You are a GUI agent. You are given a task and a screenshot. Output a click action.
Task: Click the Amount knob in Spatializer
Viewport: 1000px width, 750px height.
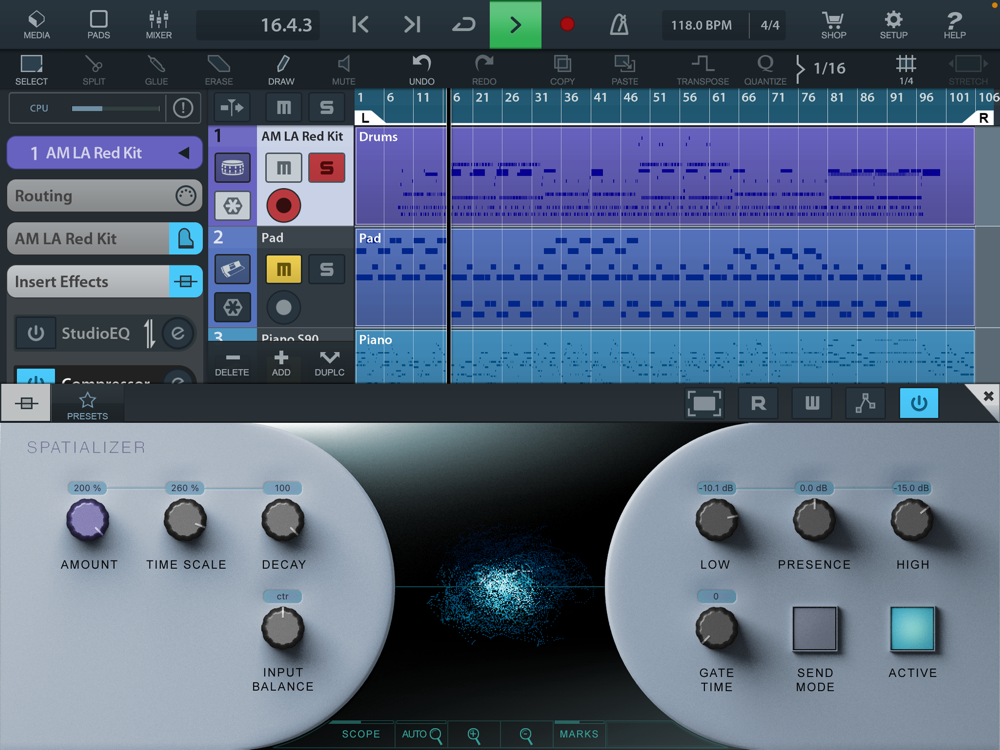[x=88, y=521]
